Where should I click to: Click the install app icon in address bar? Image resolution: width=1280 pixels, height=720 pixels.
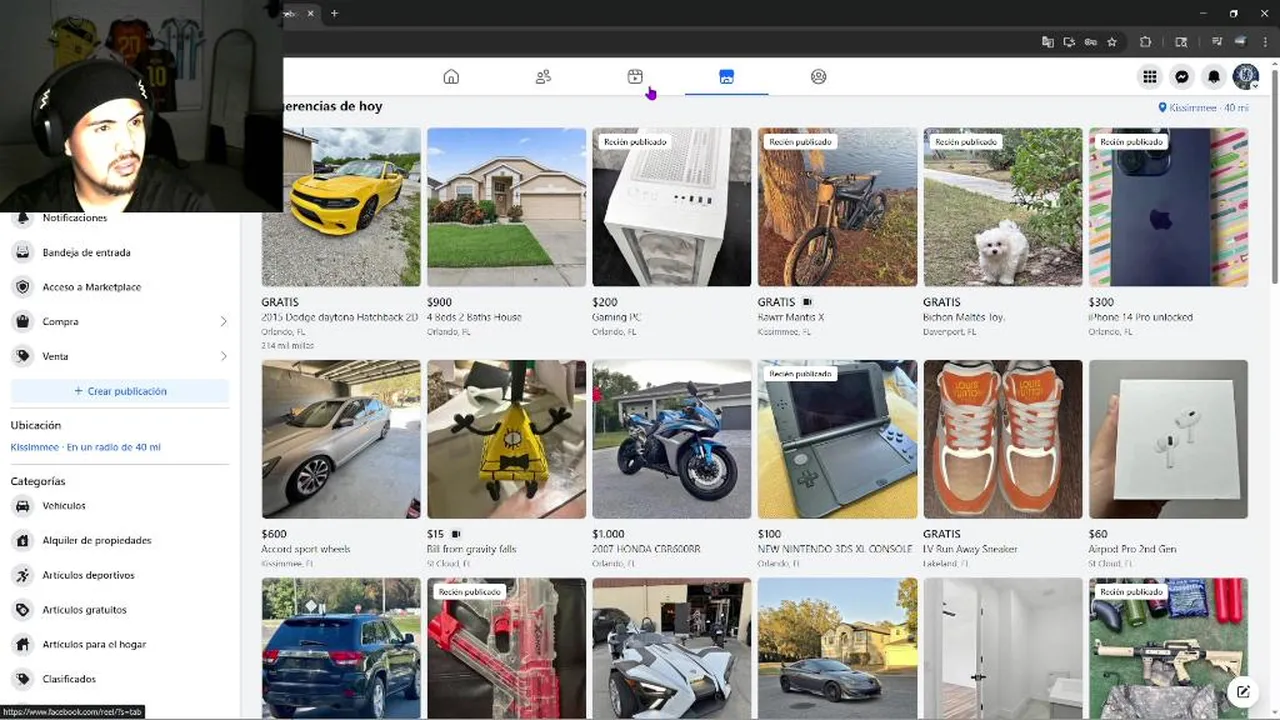click(1069, 42)
